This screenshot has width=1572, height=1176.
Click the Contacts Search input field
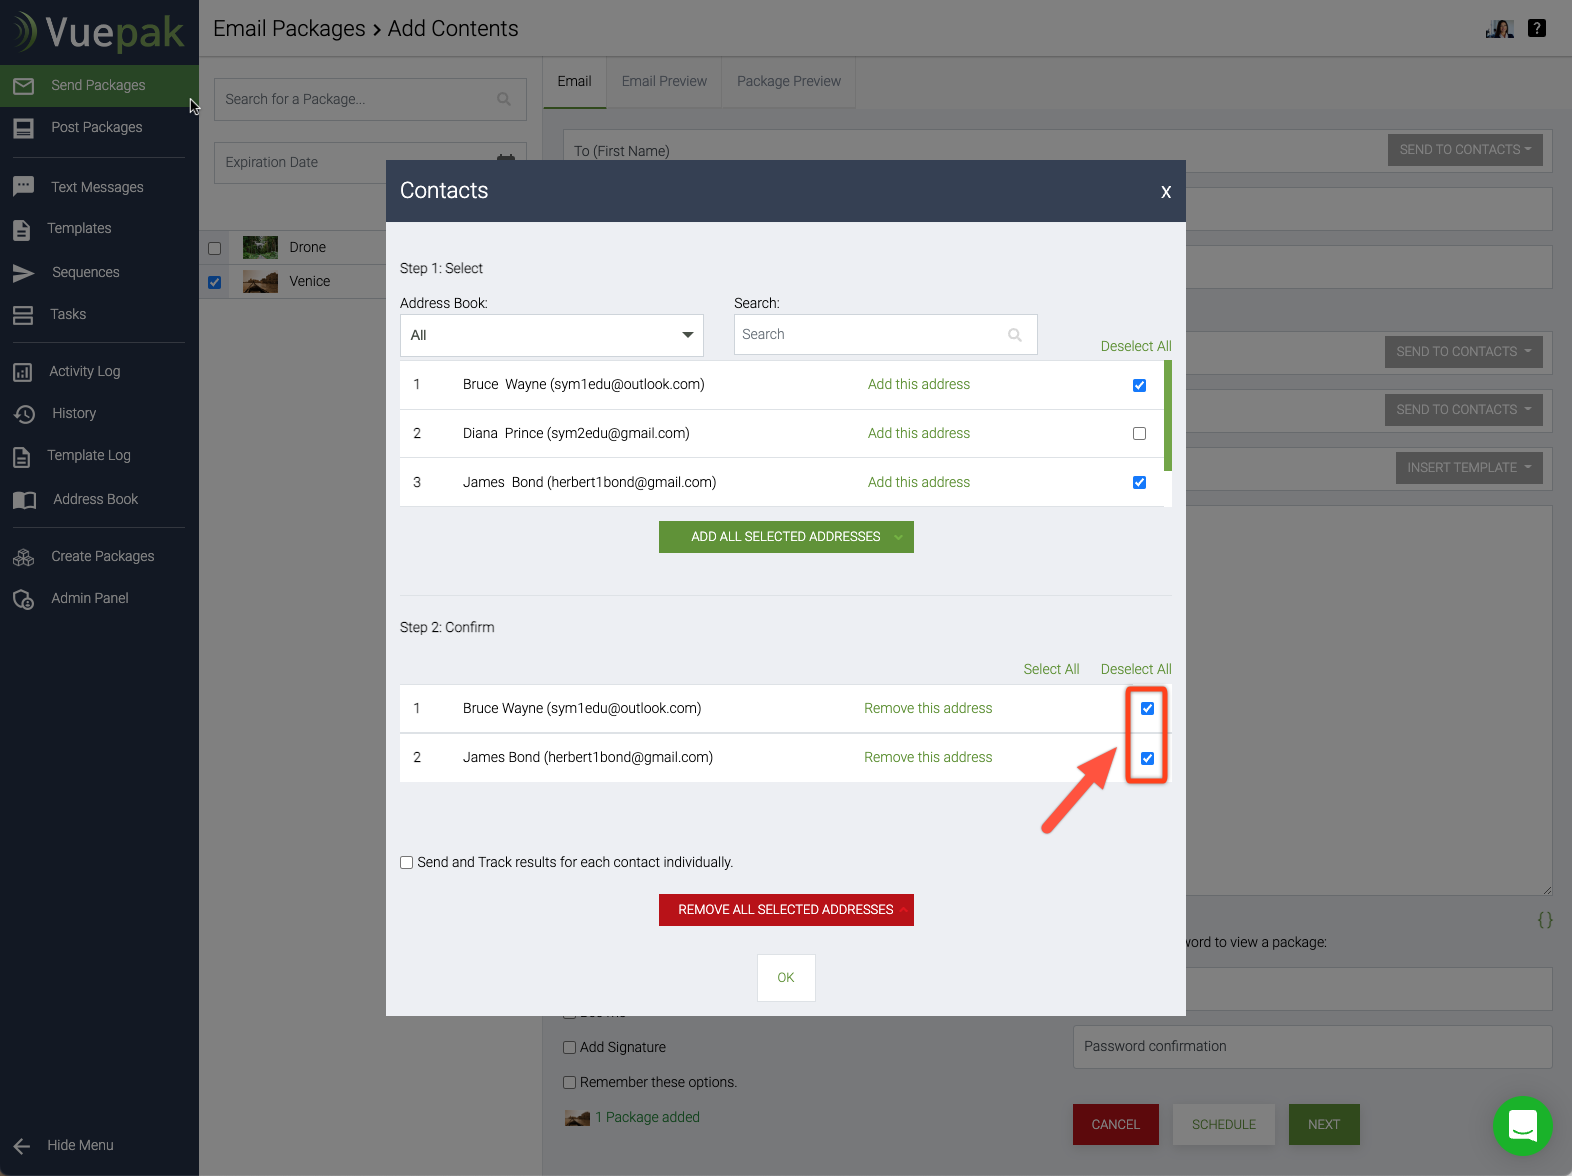pos(885,335)
